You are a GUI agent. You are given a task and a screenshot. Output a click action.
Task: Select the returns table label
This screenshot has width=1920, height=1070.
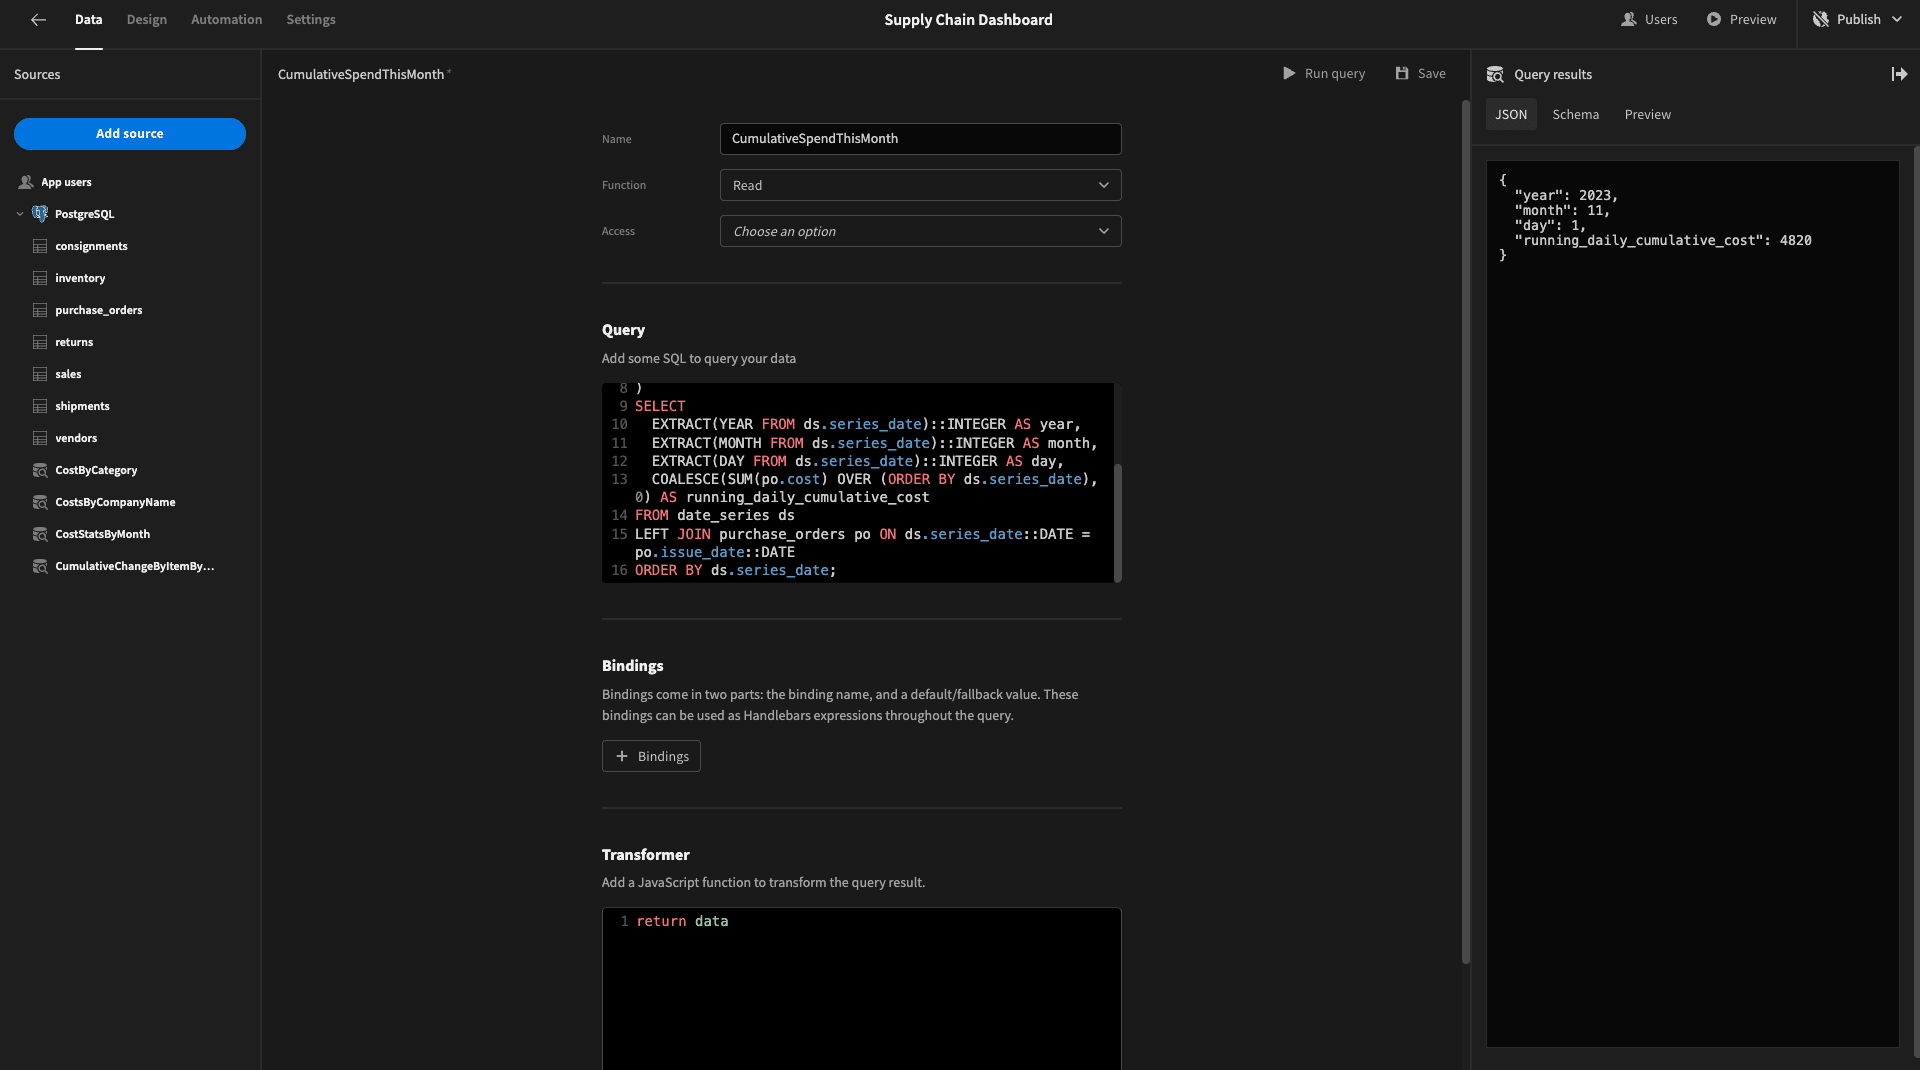tap(74, 342)
